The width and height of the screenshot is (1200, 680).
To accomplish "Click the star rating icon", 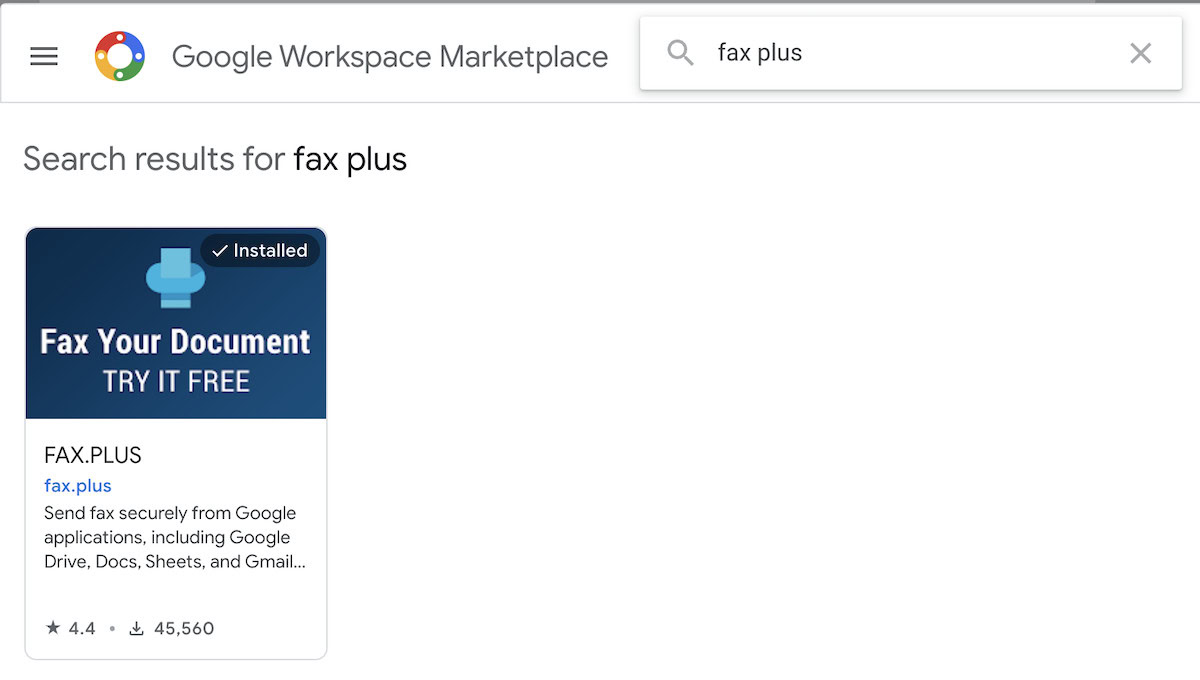I will pos(53,628).
